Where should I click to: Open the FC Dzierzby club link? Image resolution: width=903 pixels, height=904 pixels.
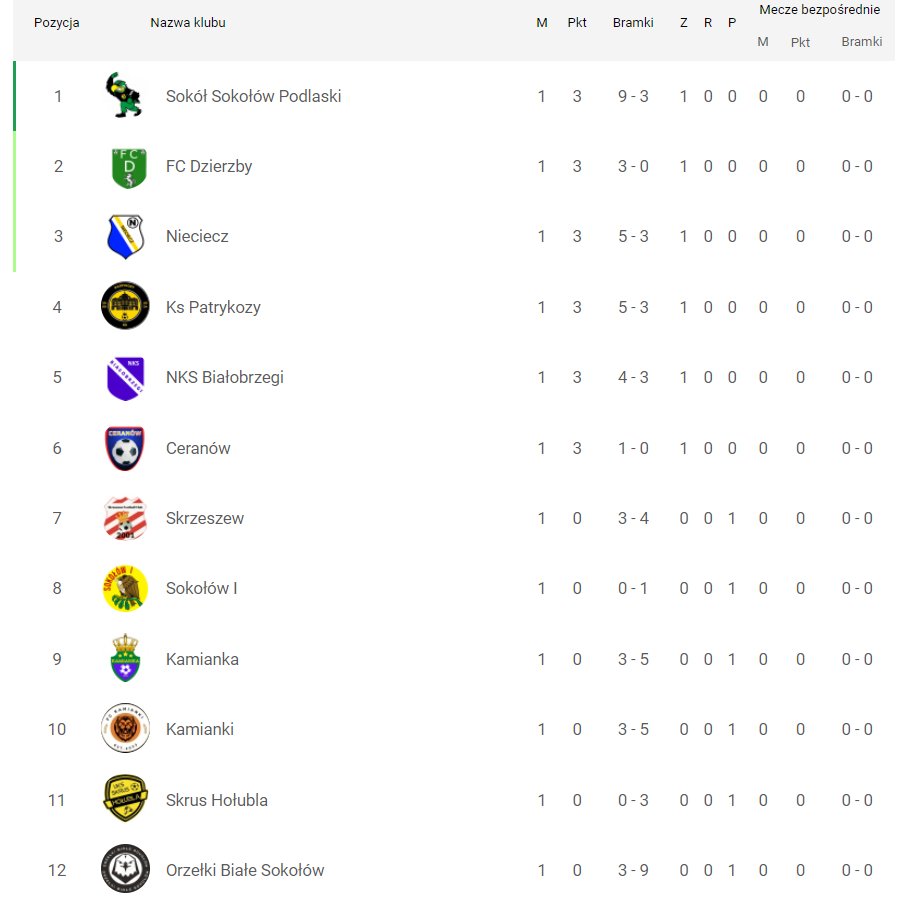(x=209, y=167)
